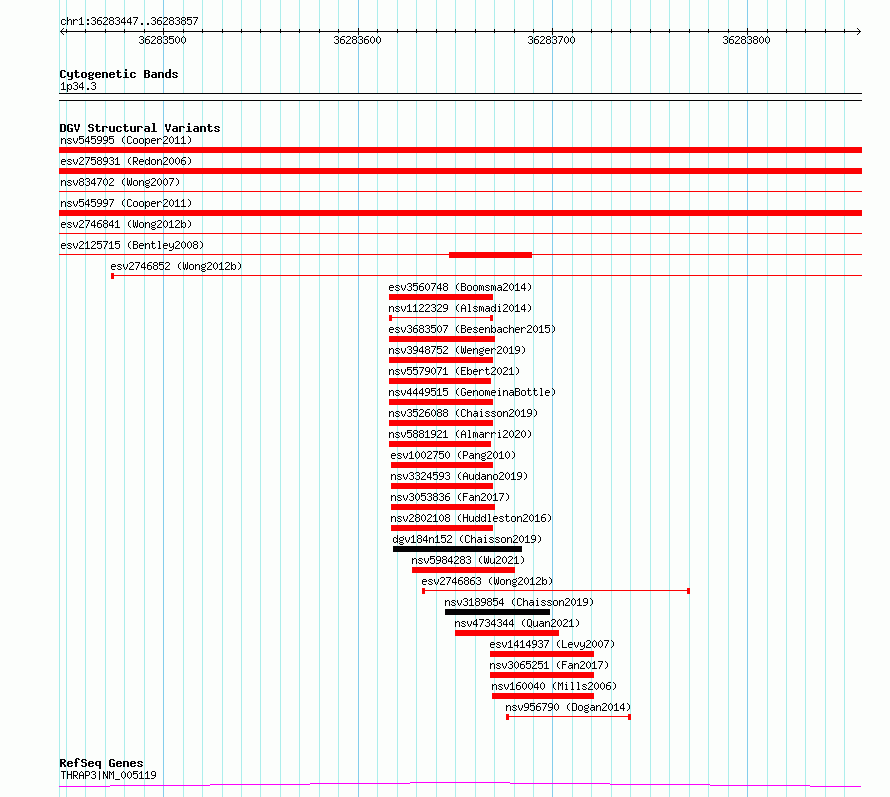The image size is (890, 797).
Task: Open nsv3053836 (Fan2017) variant
Action: 450,497
